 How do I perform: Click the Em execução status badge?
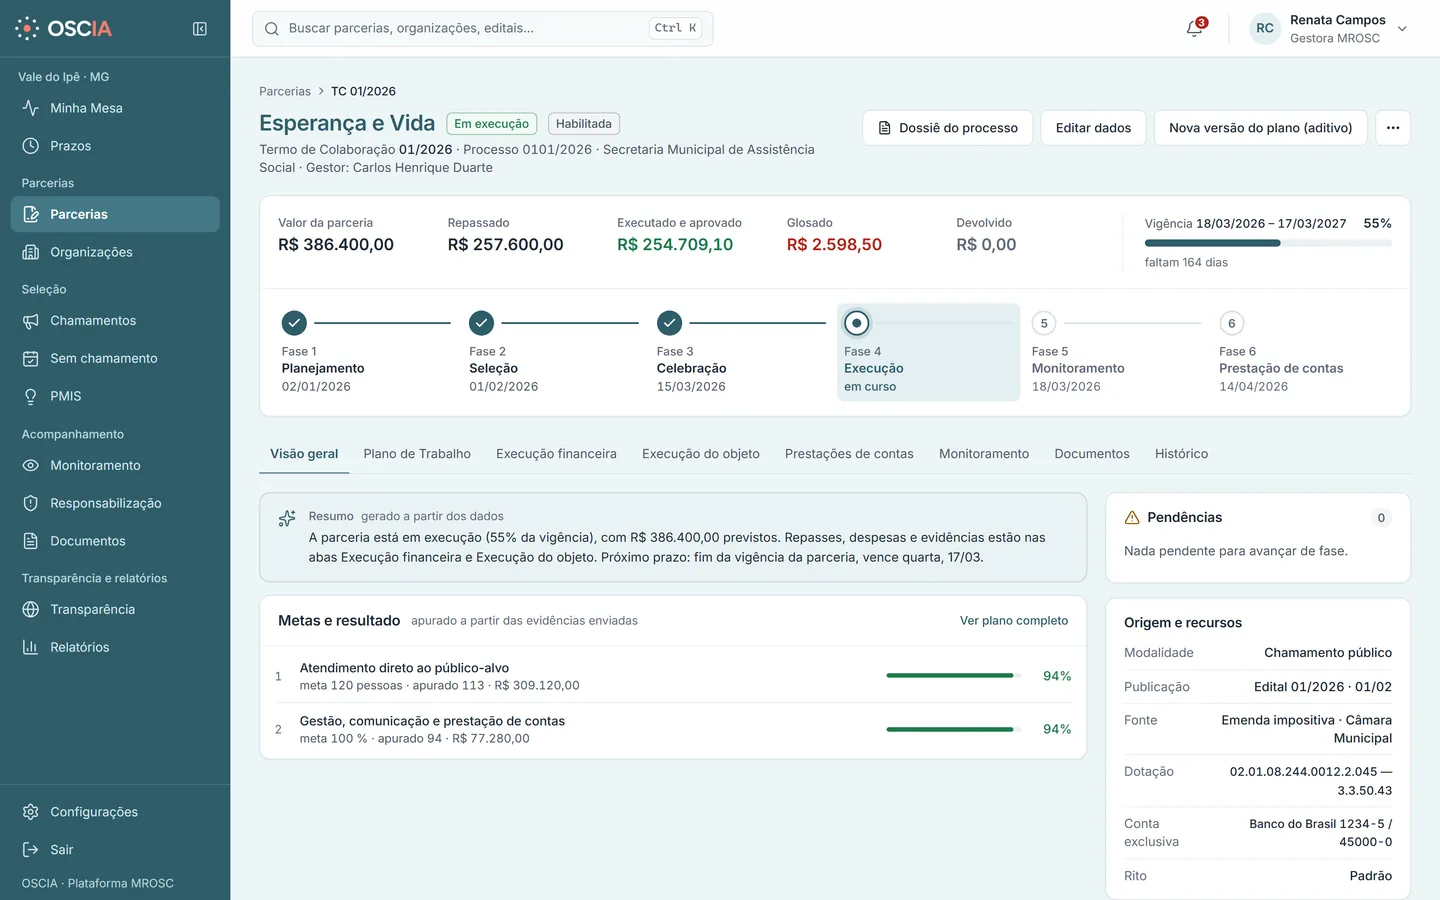pos(491,124)
